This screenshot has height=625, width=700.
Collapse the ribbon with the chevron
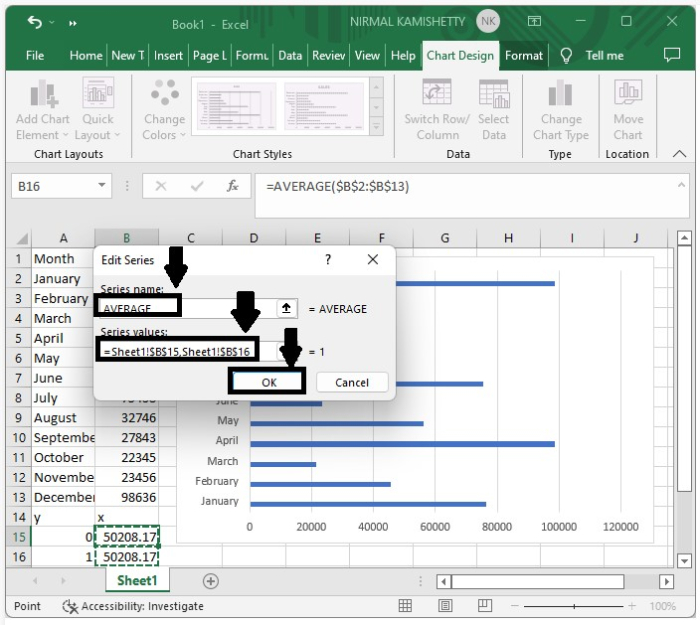(679, 154)
